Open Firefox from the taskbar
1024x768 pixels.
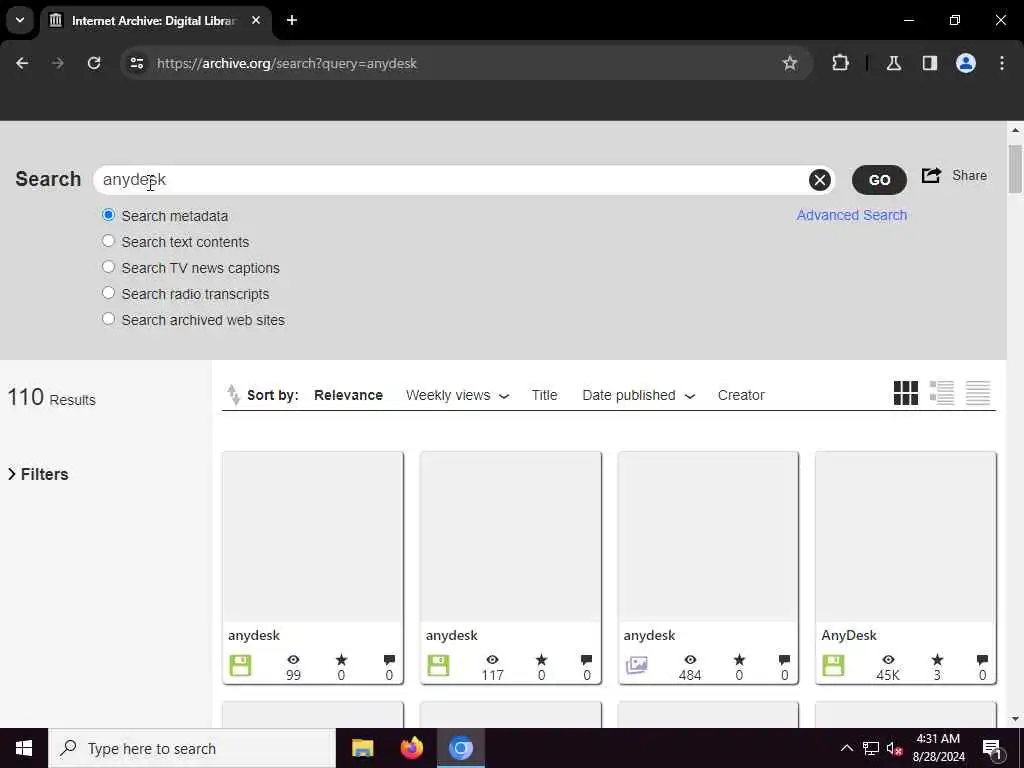[x=411, y=748]
